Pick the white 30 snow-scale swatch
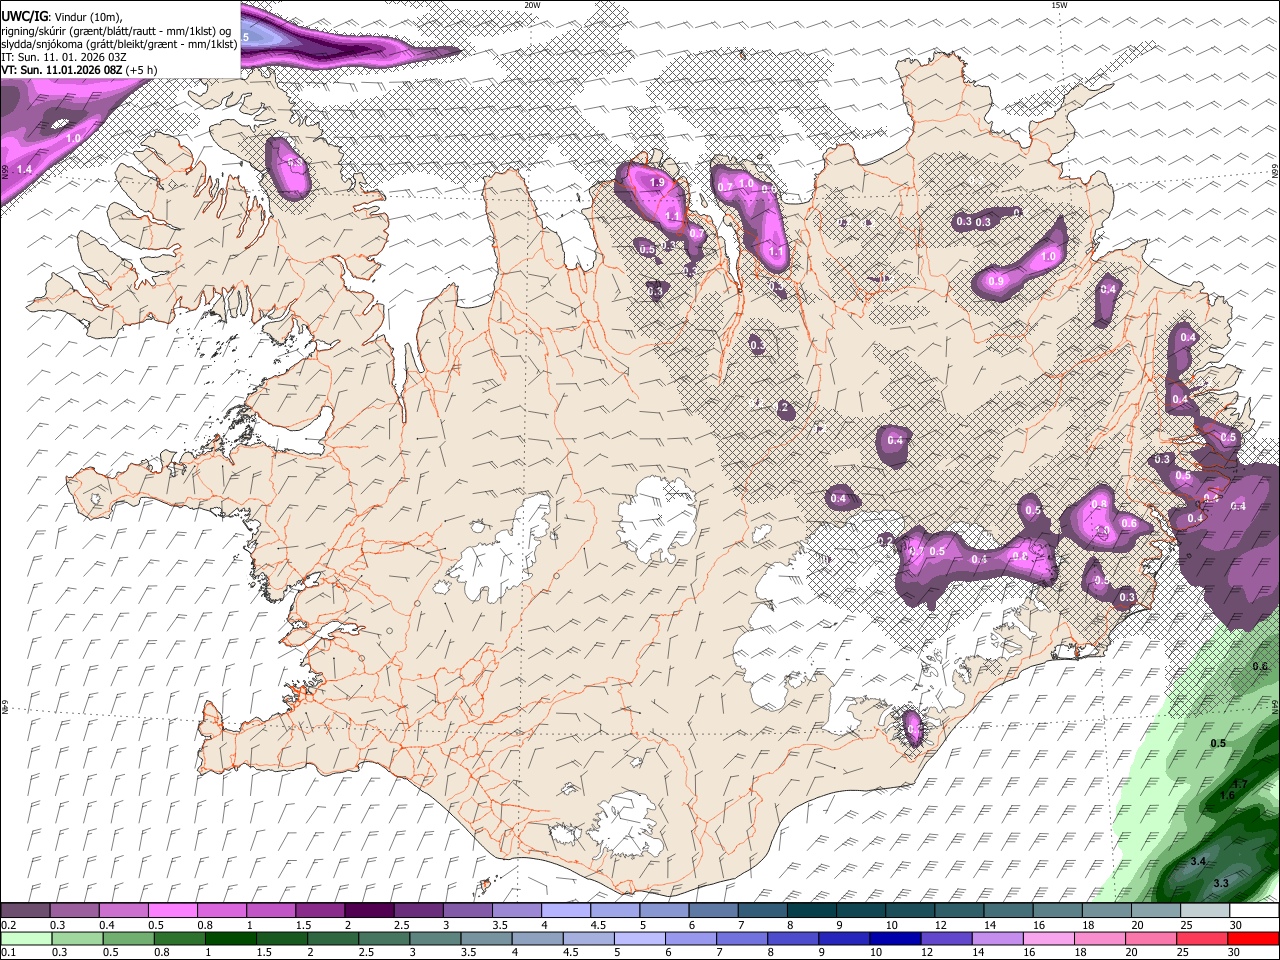1280x960 pixels. pos(1254,911)
